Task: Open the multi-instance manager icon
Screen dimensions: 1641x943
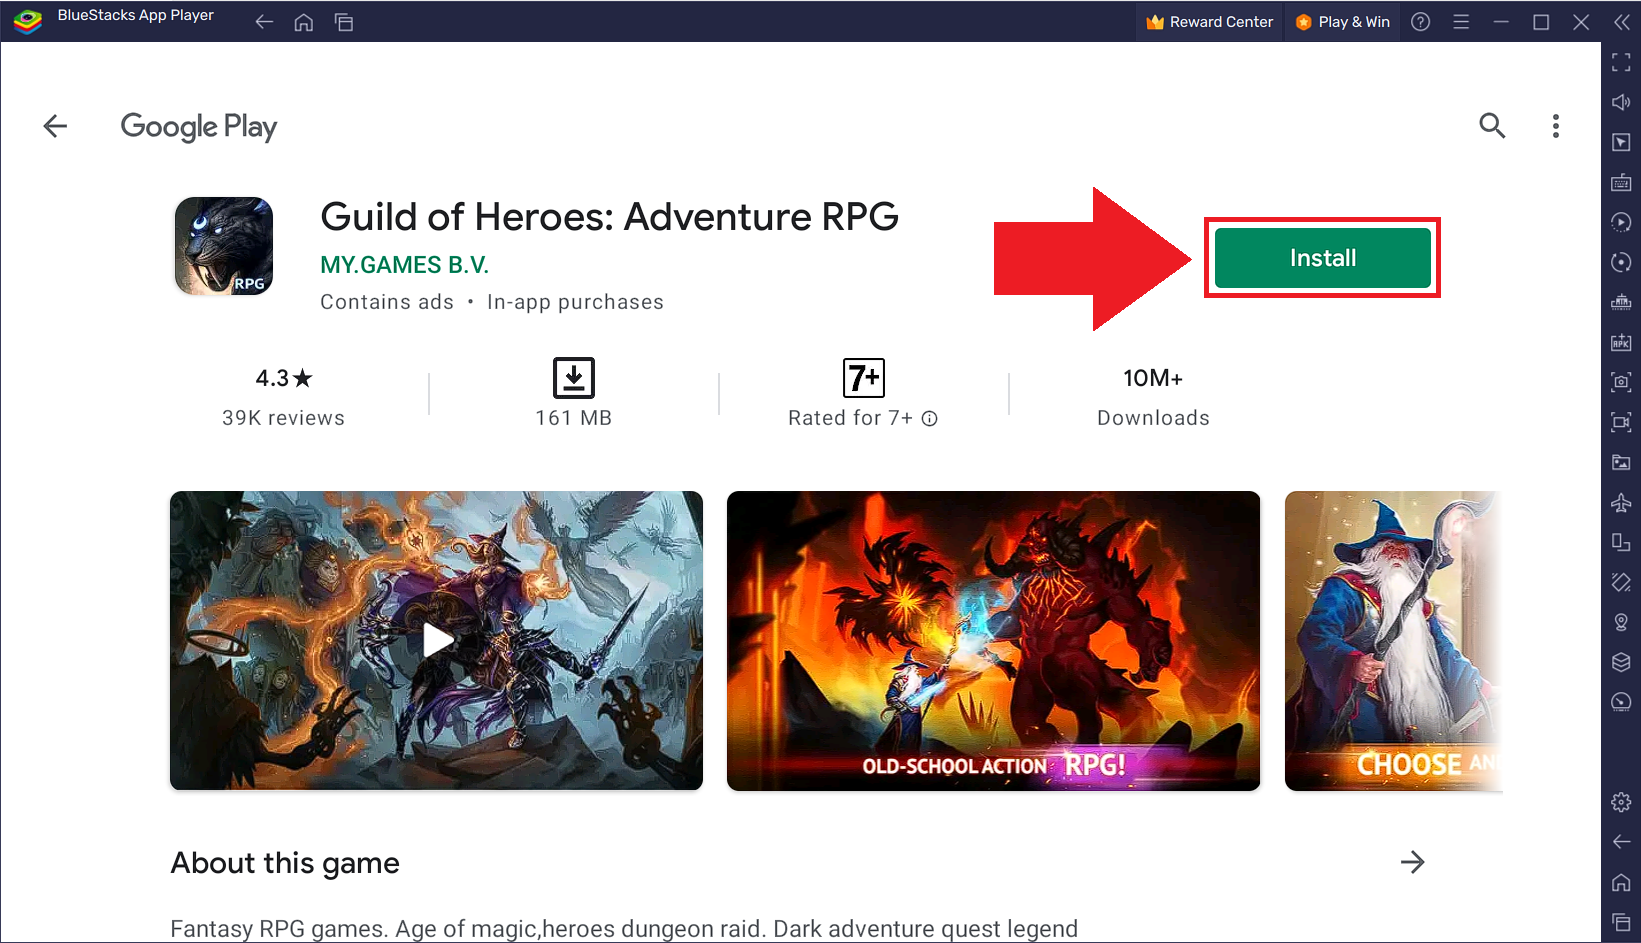Action: tap(1621, 302)
